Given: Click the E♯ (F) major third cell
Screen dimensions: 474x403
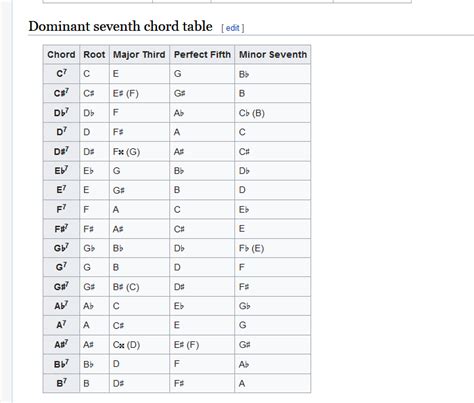Looking at the screenshot, I should [x=139, y=93].
